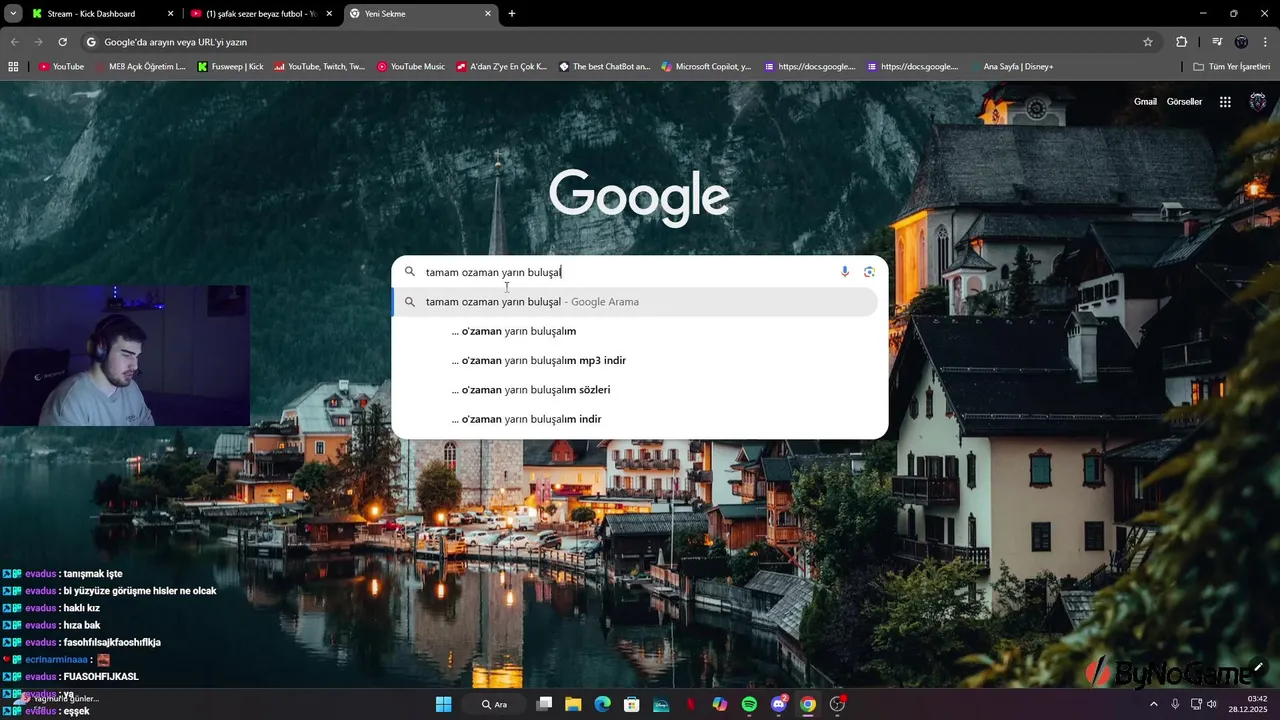Launch Microsoft Edge from the taskbar
The height and width of the screenshot is (720, 1280).
(x=602, y=704)
